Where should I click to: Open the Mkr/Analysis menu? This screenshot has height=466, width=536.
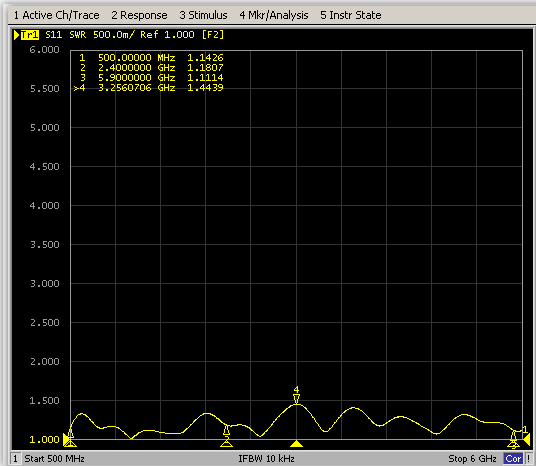tap(274, 15)
